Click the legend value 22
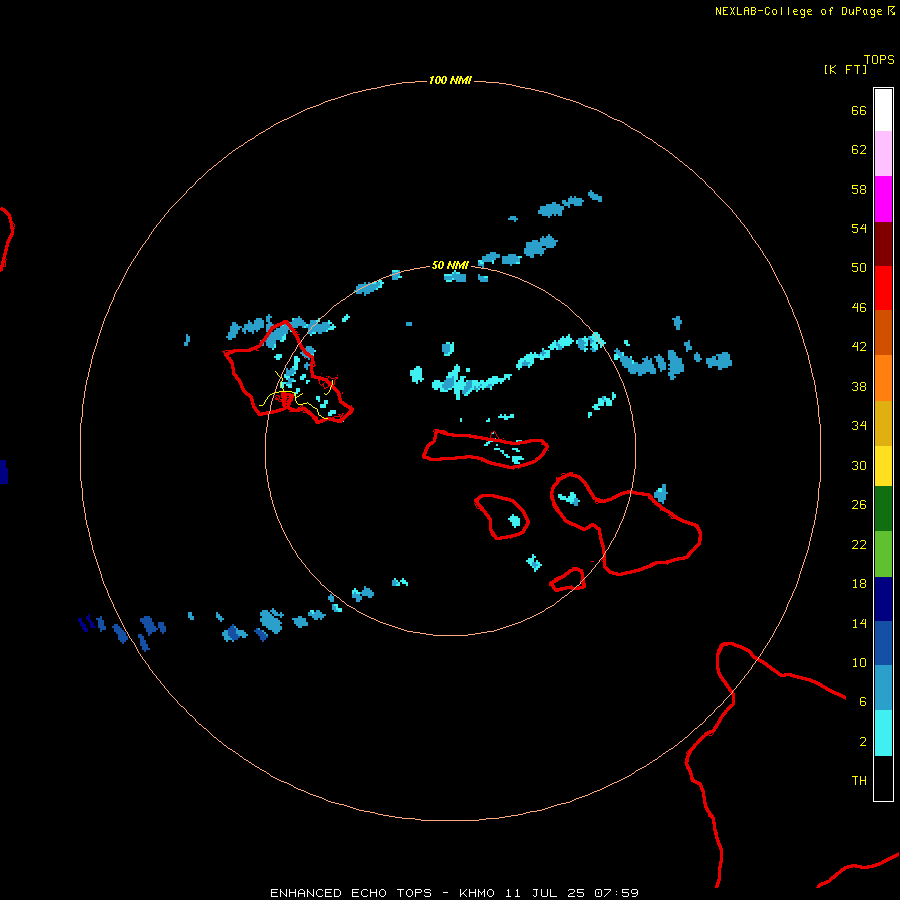Viewport: 900px width, 900px height. [x=859, y=544]
